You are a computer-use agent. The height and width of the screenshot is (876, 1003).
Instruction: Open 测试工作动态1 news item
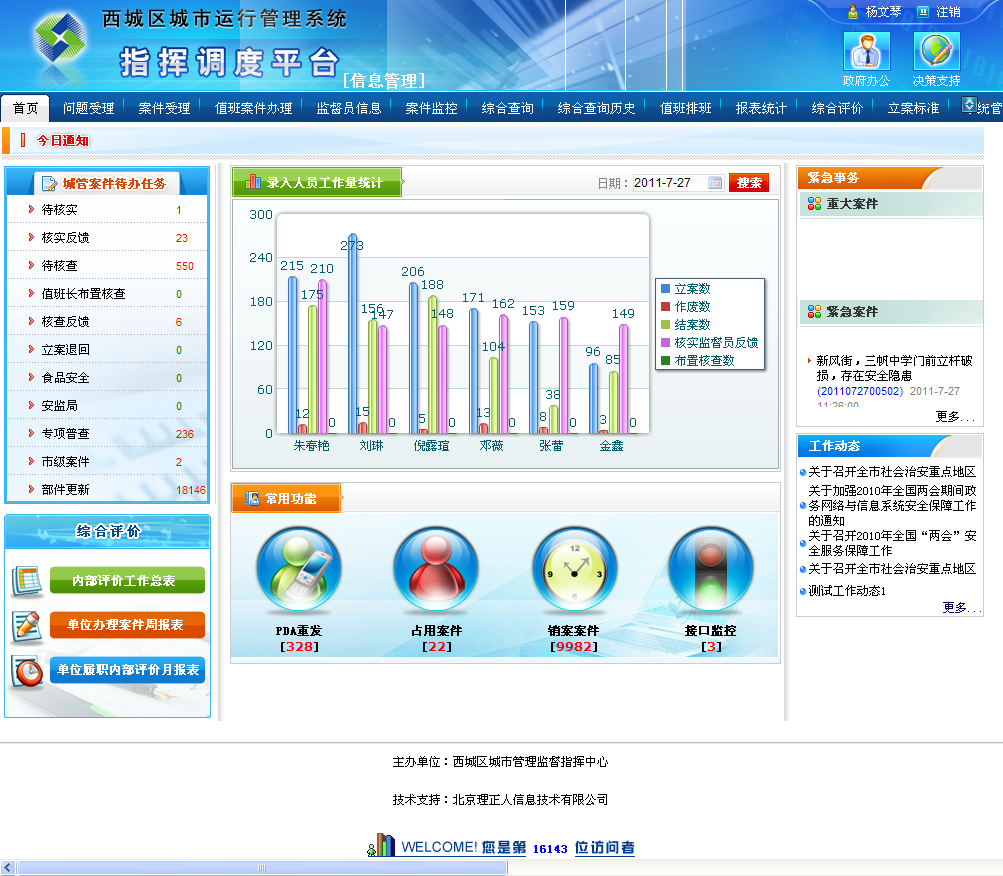847,591
